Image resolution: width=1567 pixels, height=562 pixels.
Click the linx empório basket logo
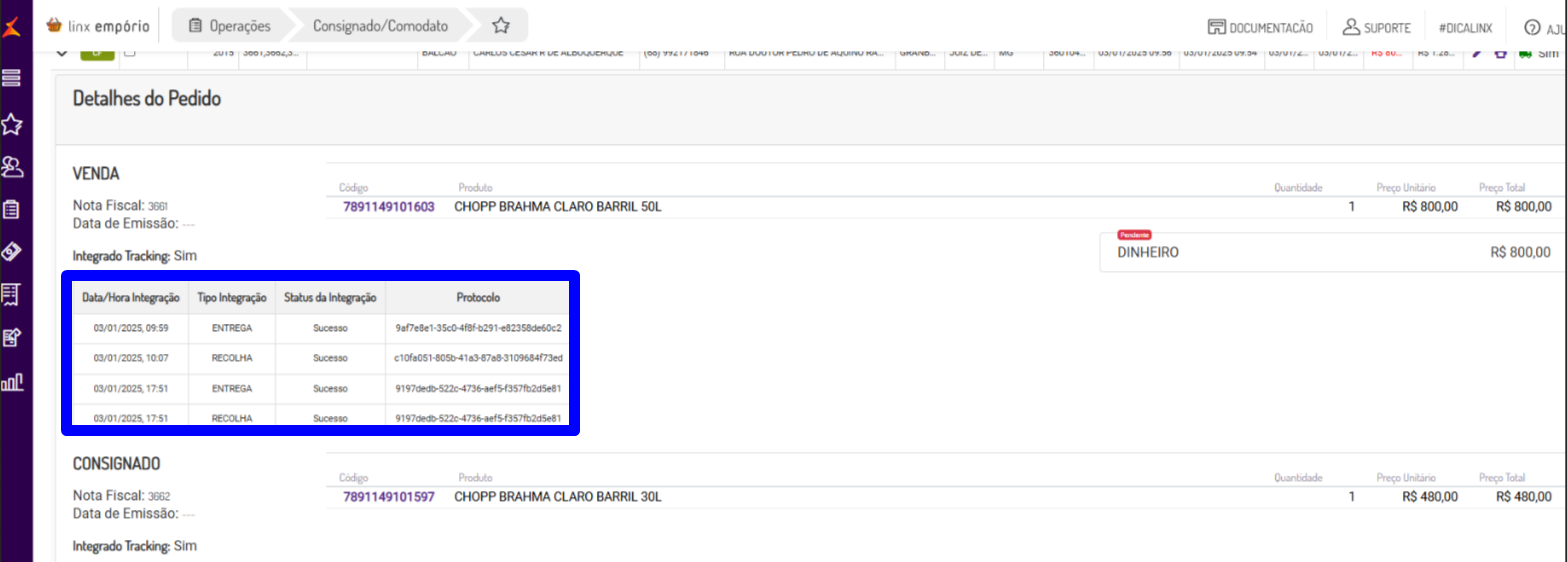[x=99, y=25]
